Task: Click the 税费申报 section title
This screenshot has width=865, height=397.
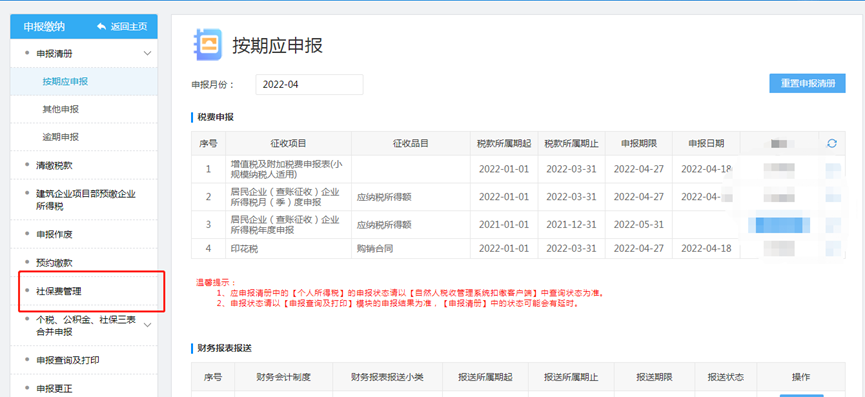Action: (x=216, y=117)
